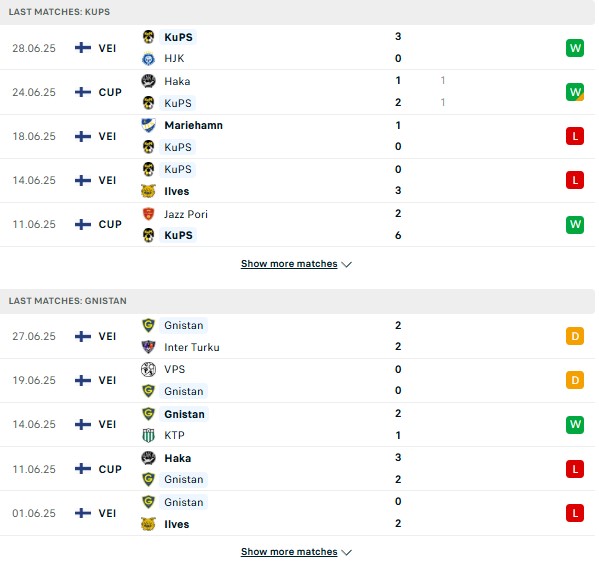Click chevron arrow beside lower Show more matches
The height and width of the screenshot is (572, 599).
(x=346, y=553)
